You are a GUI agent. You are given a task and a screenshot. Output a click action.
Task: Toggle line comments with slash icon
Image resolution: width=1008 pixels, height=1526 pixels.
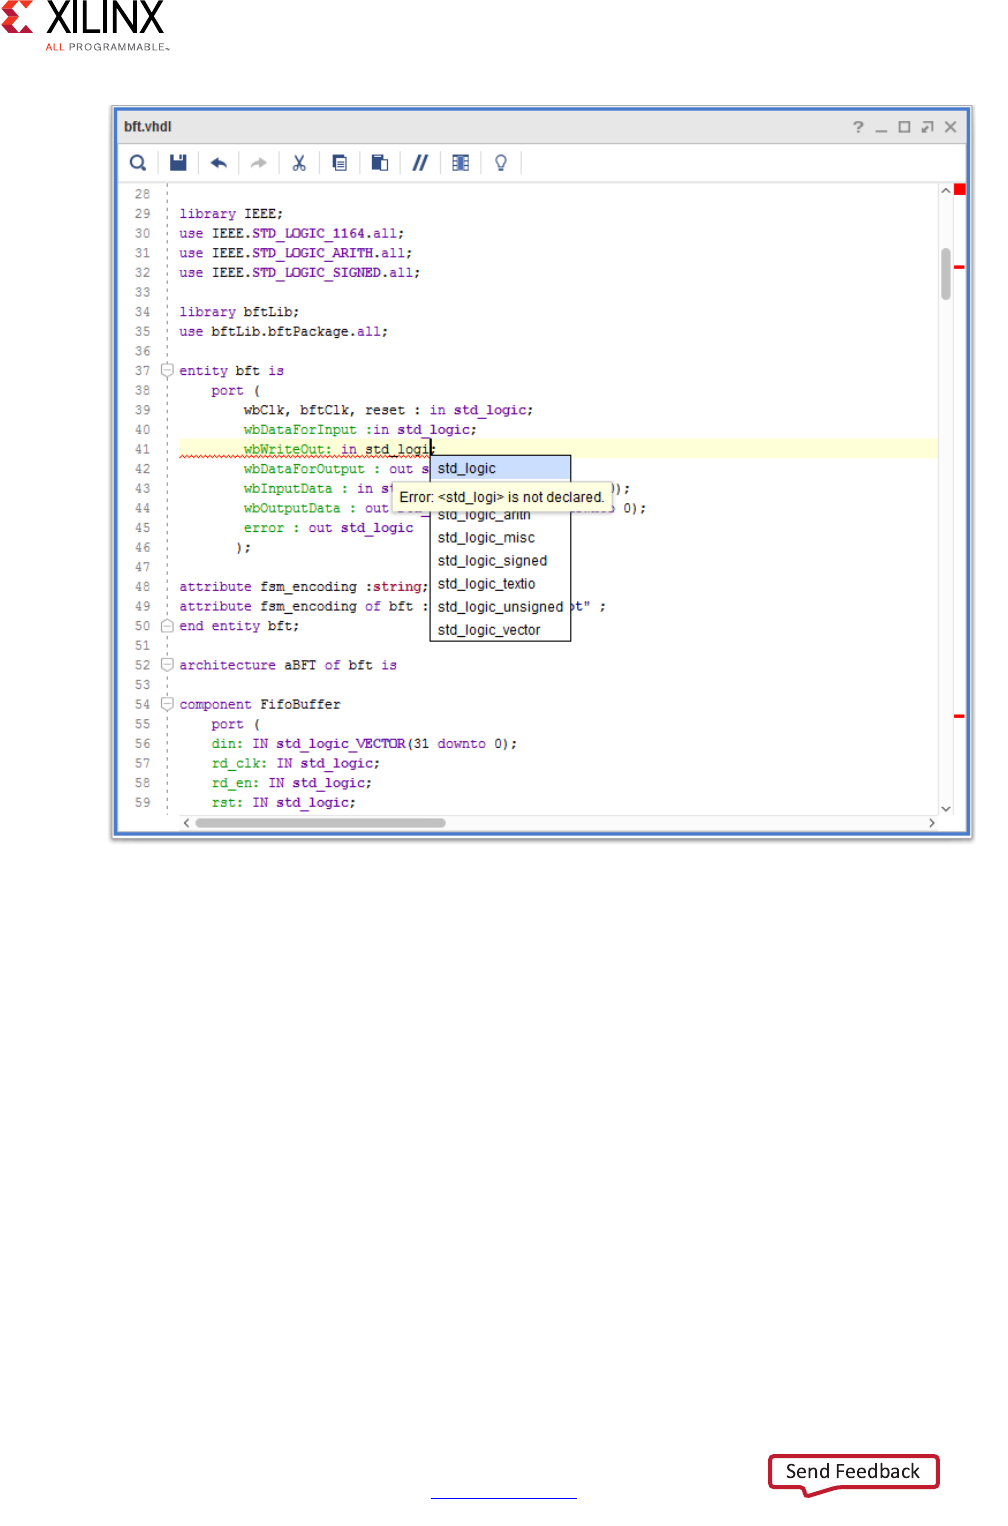[420, 163]
